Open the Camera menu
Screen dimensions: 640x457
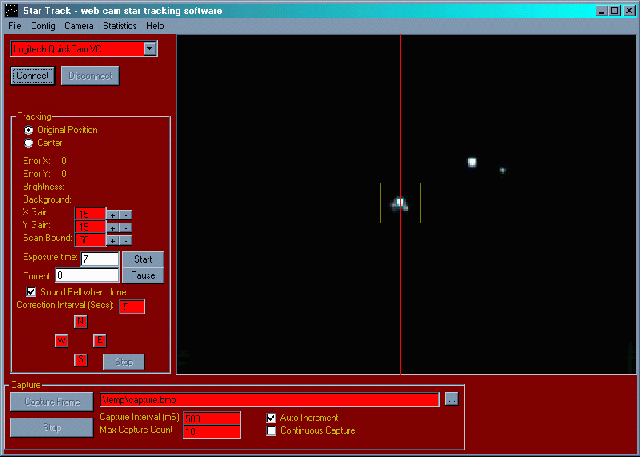pyautogui.click(x=80, y=24)
